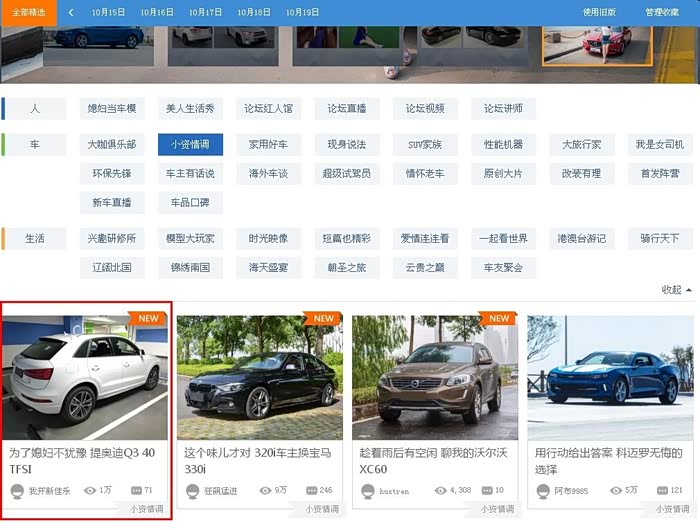Open the SUV家族 category
Image resolution: width=700 pixels, height=530 pixels.
[x=425, y=145]
